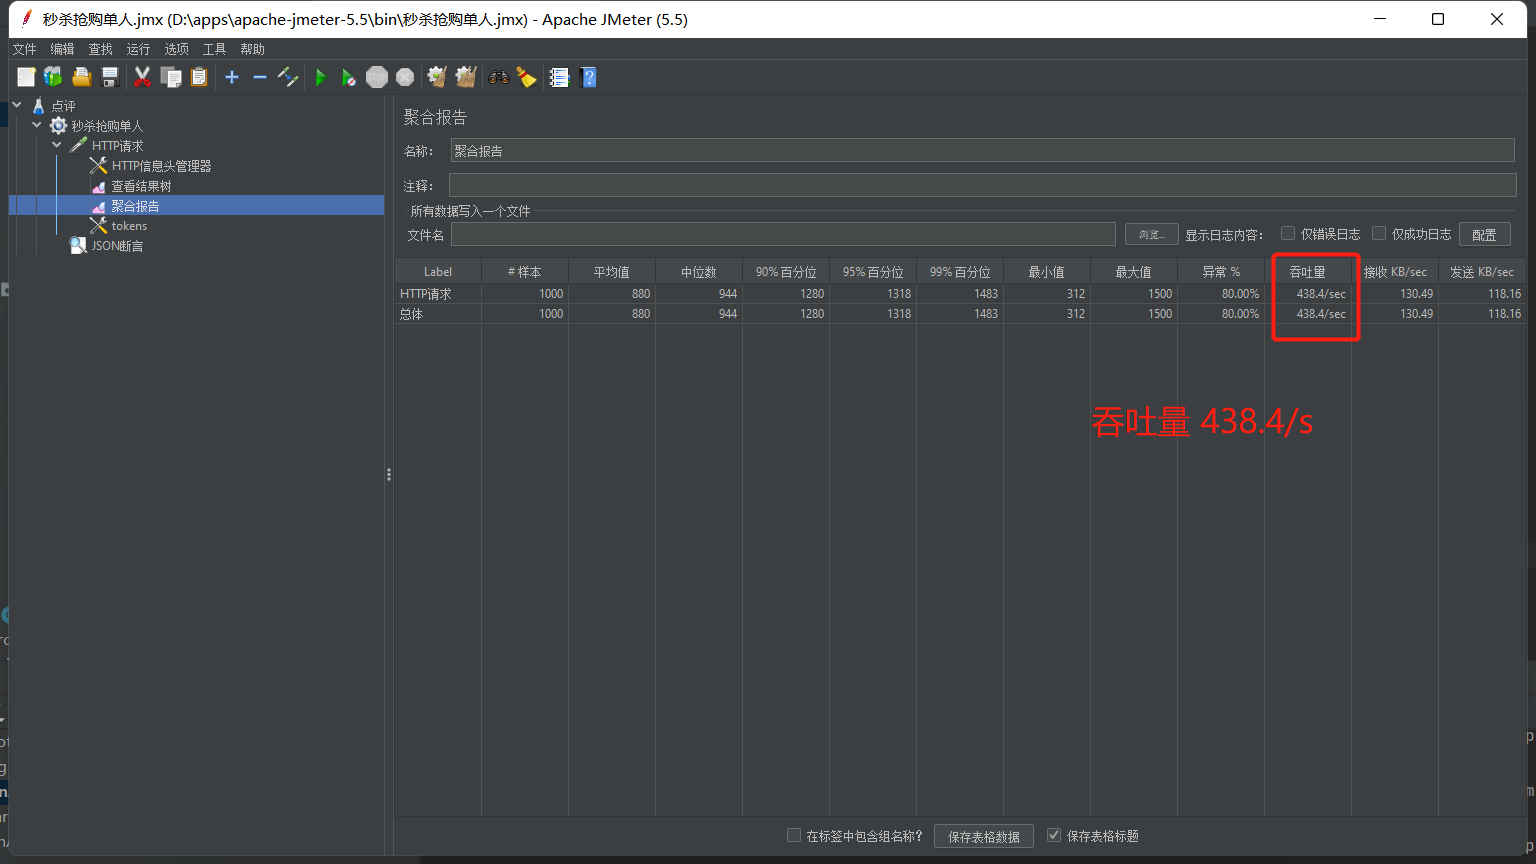Screen dimensions: 1536x864
Task: Open Search with the binoculars icon
Action: [x=498, y=77]
